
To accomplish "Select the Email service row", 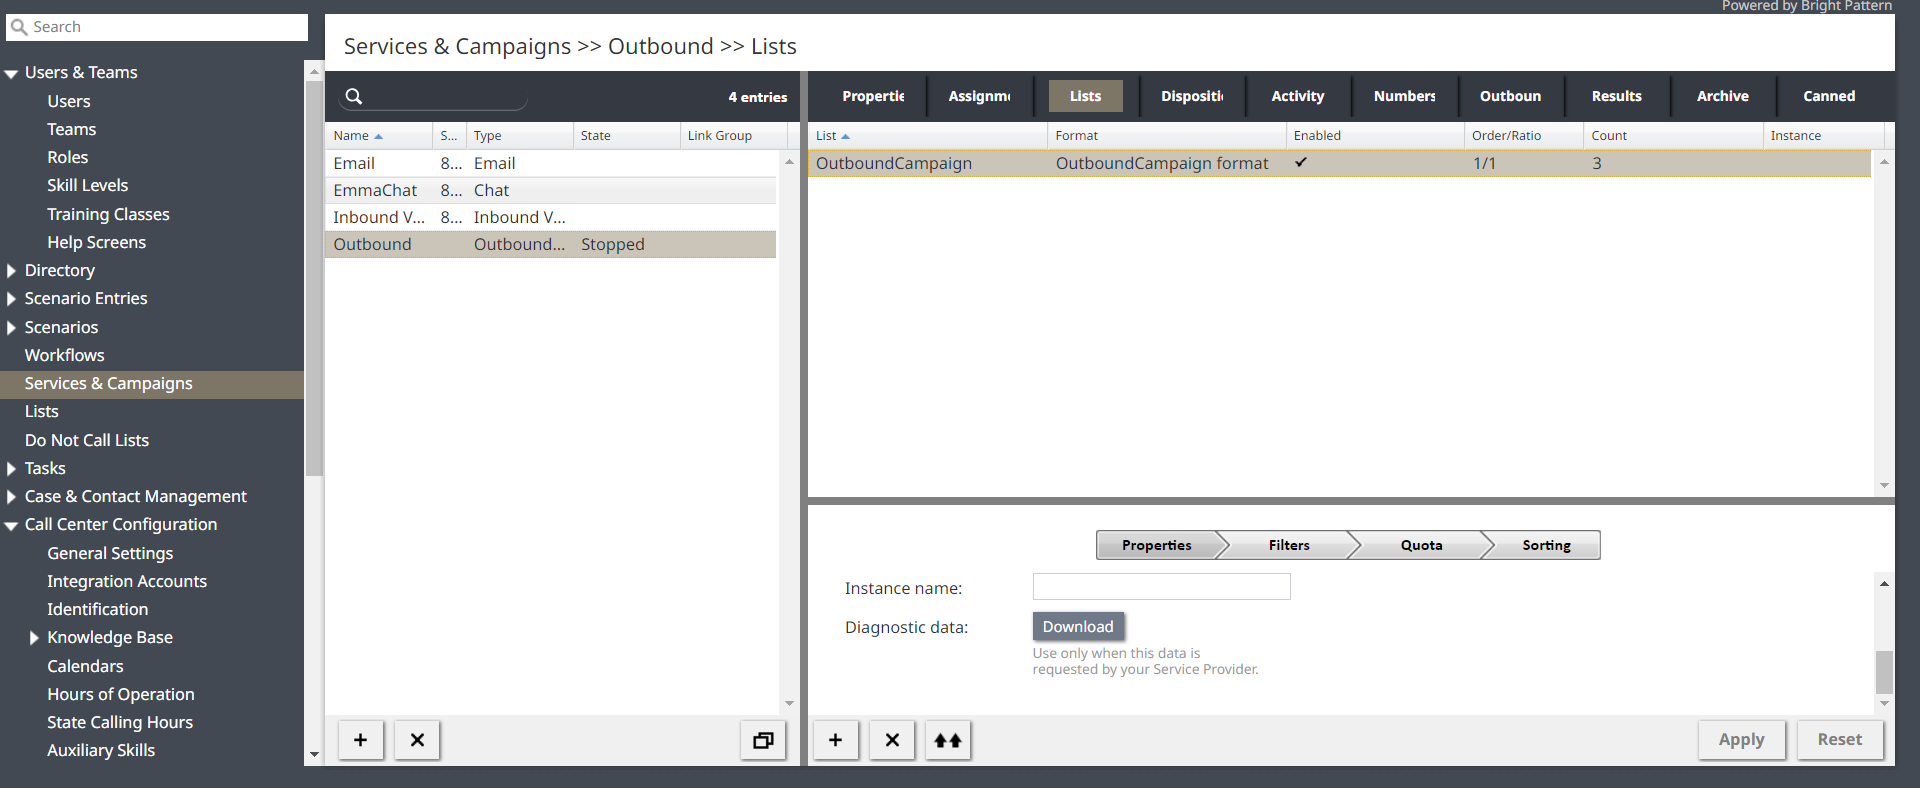I will (x=551, y=163).
